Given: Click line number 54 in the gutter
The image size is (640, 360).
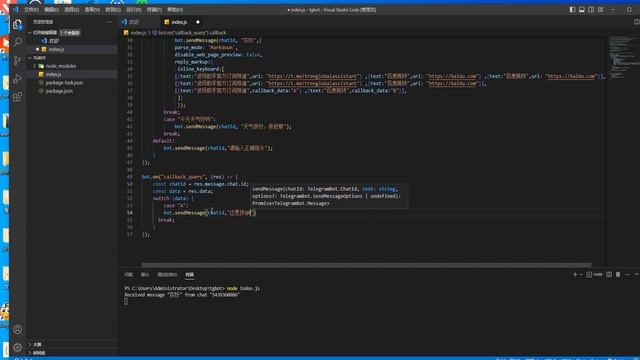Looking at the screenshot, I should click(x=129, y=213).
